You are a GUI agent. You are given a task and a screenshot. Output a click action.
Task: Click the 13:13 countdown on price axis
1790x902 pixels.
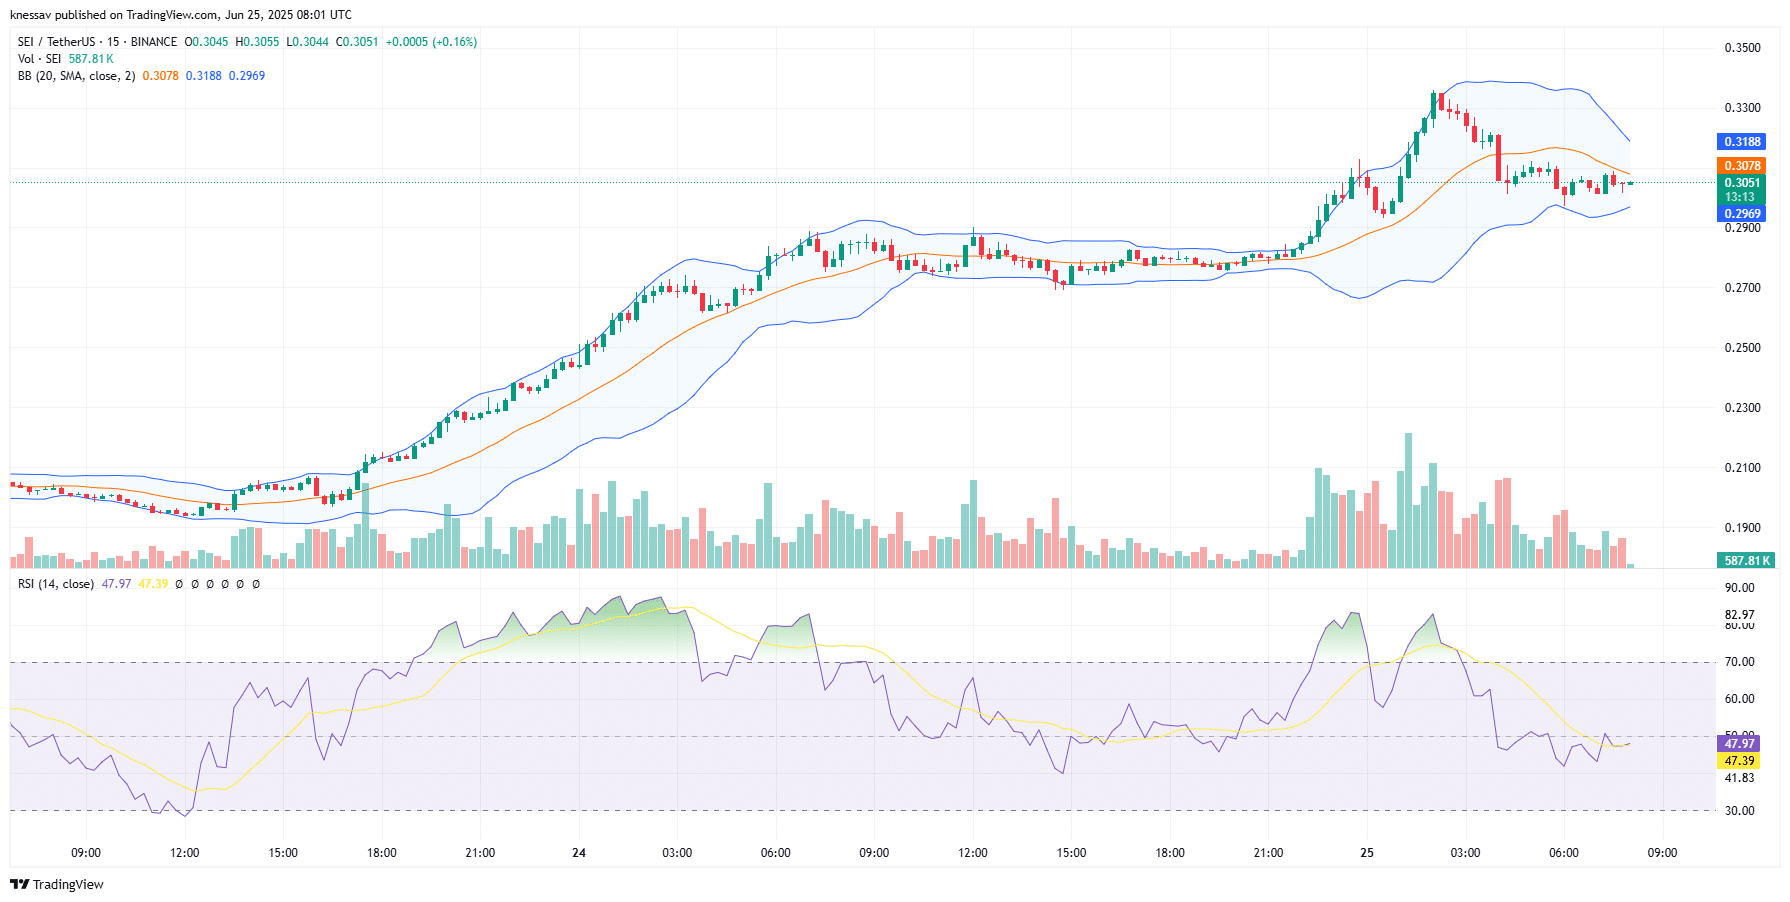click(x=1740, y=197)
